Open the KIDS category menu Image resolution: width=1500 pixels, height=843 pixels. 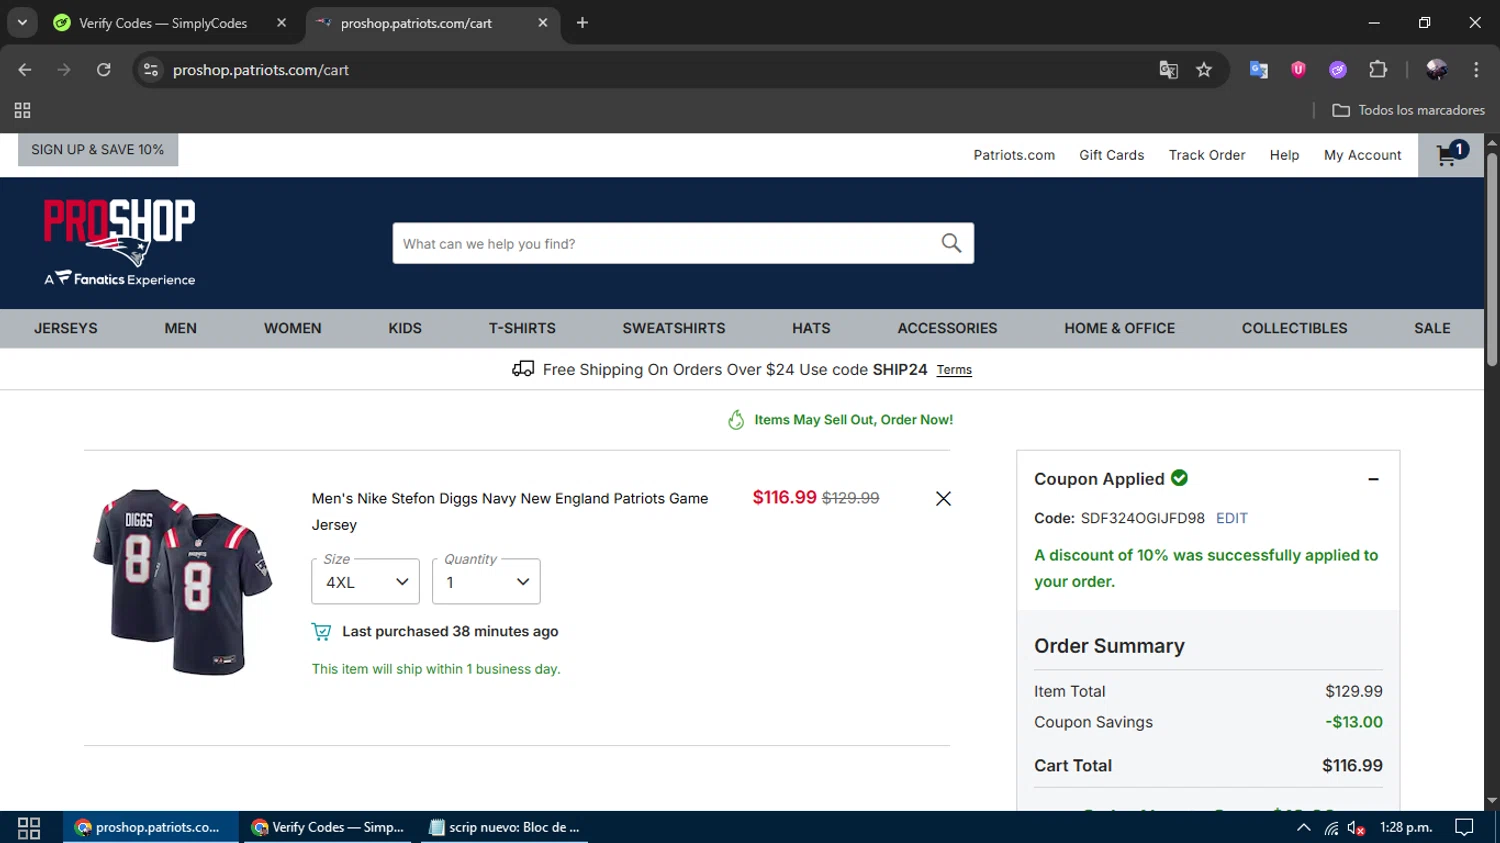(405, 328)
